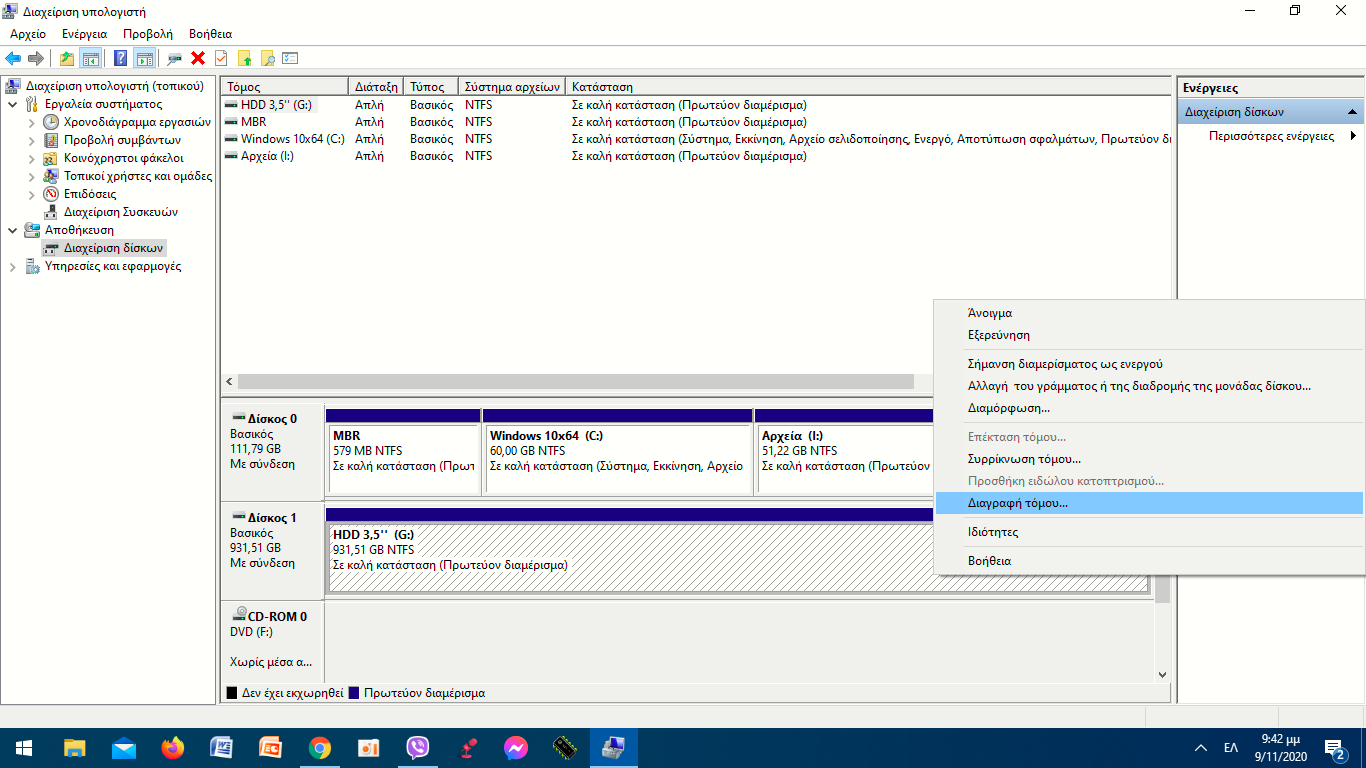The height and width of the screenshot is (768, 1366).
Task: Collapse the Εργαλεία συστήματος tree node
Action: [12, 104]
